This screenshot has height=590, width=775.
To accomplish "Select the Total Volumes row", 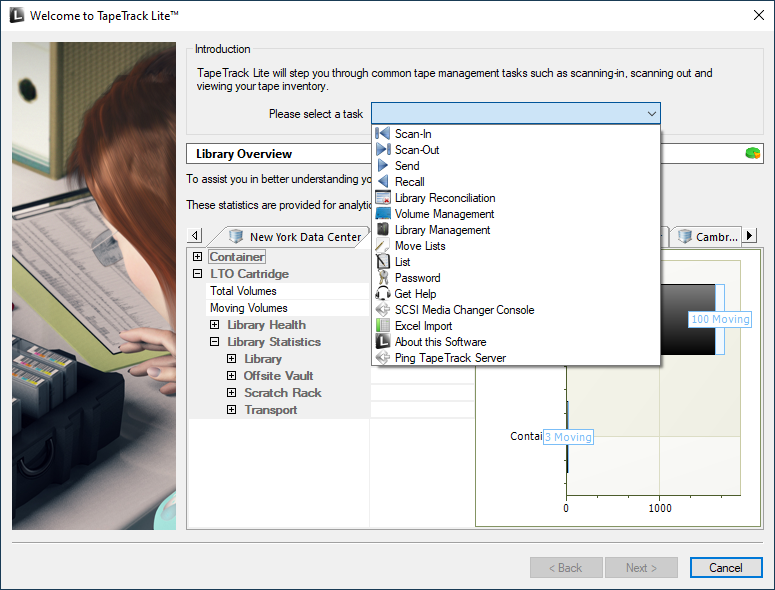I will point(288,291).
